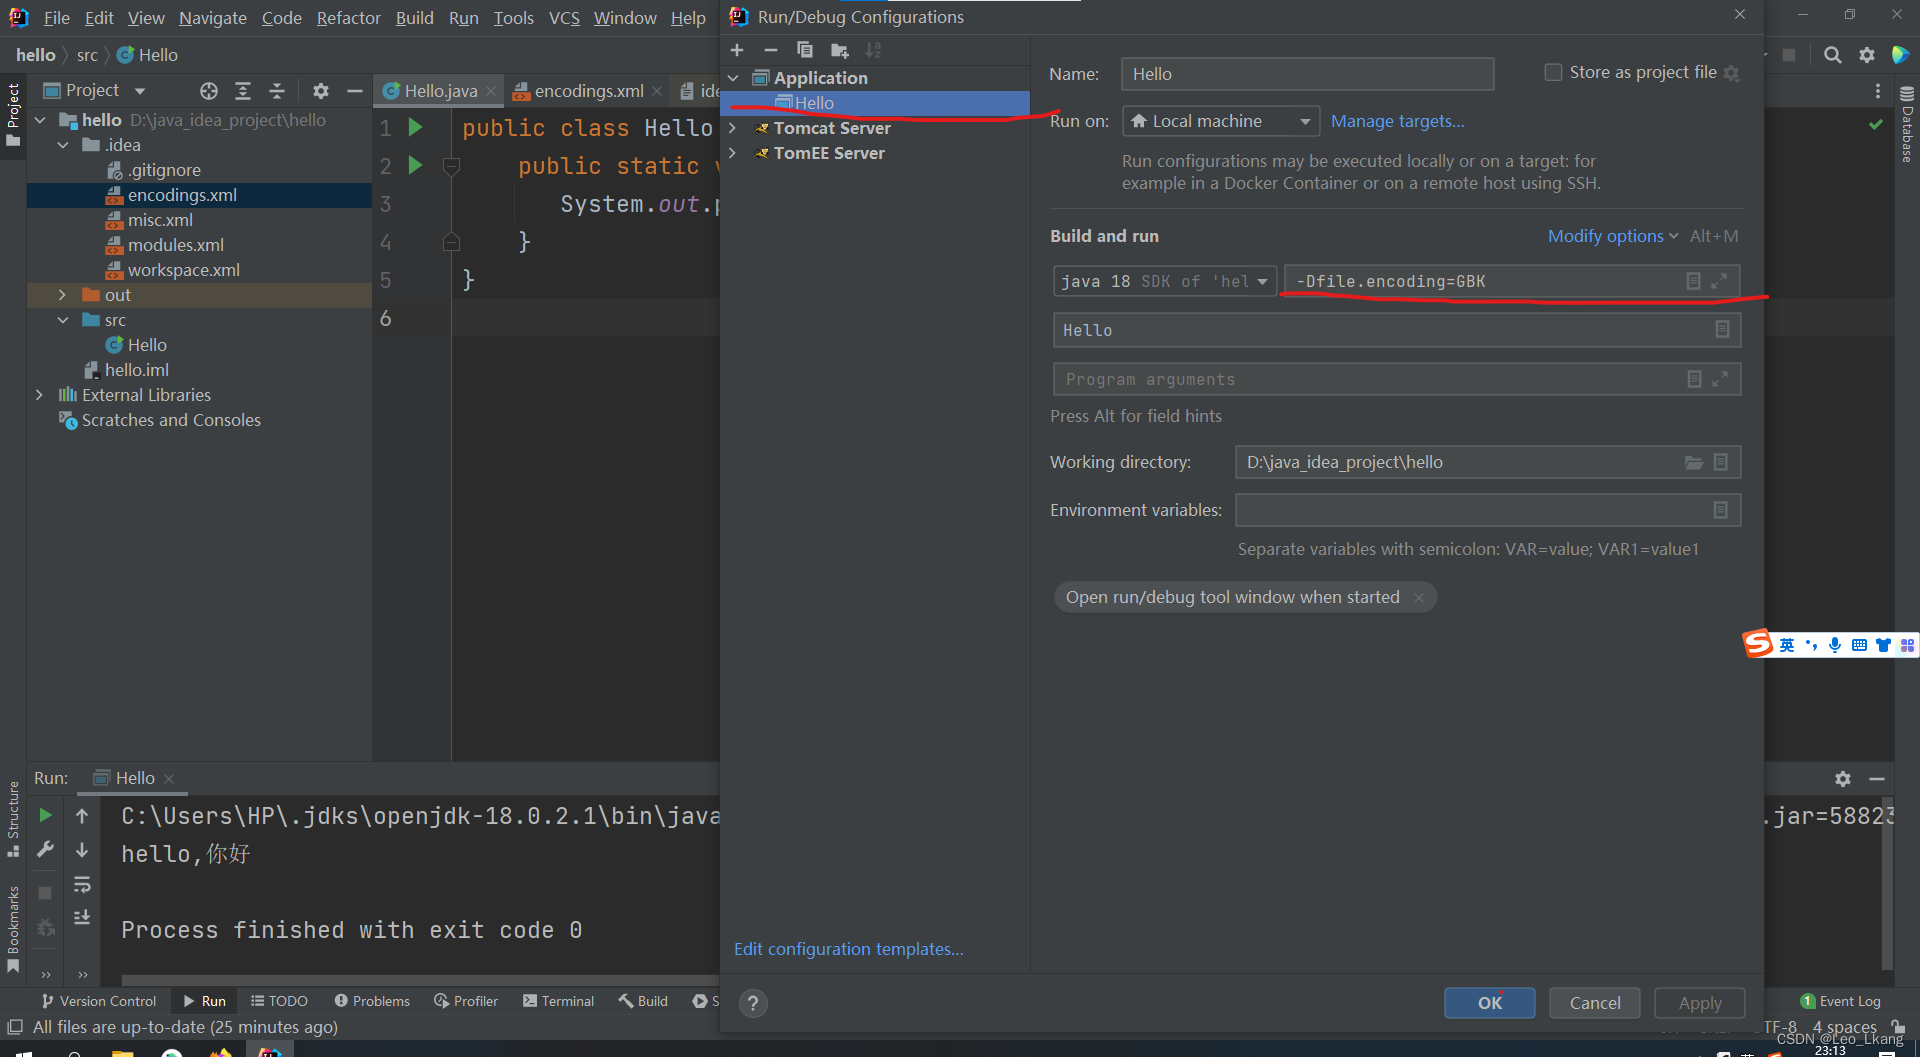The width and height of the screenshot is (1920, 1057).
Task: Hide the Project tool window
Action: (x=354, y=91)
